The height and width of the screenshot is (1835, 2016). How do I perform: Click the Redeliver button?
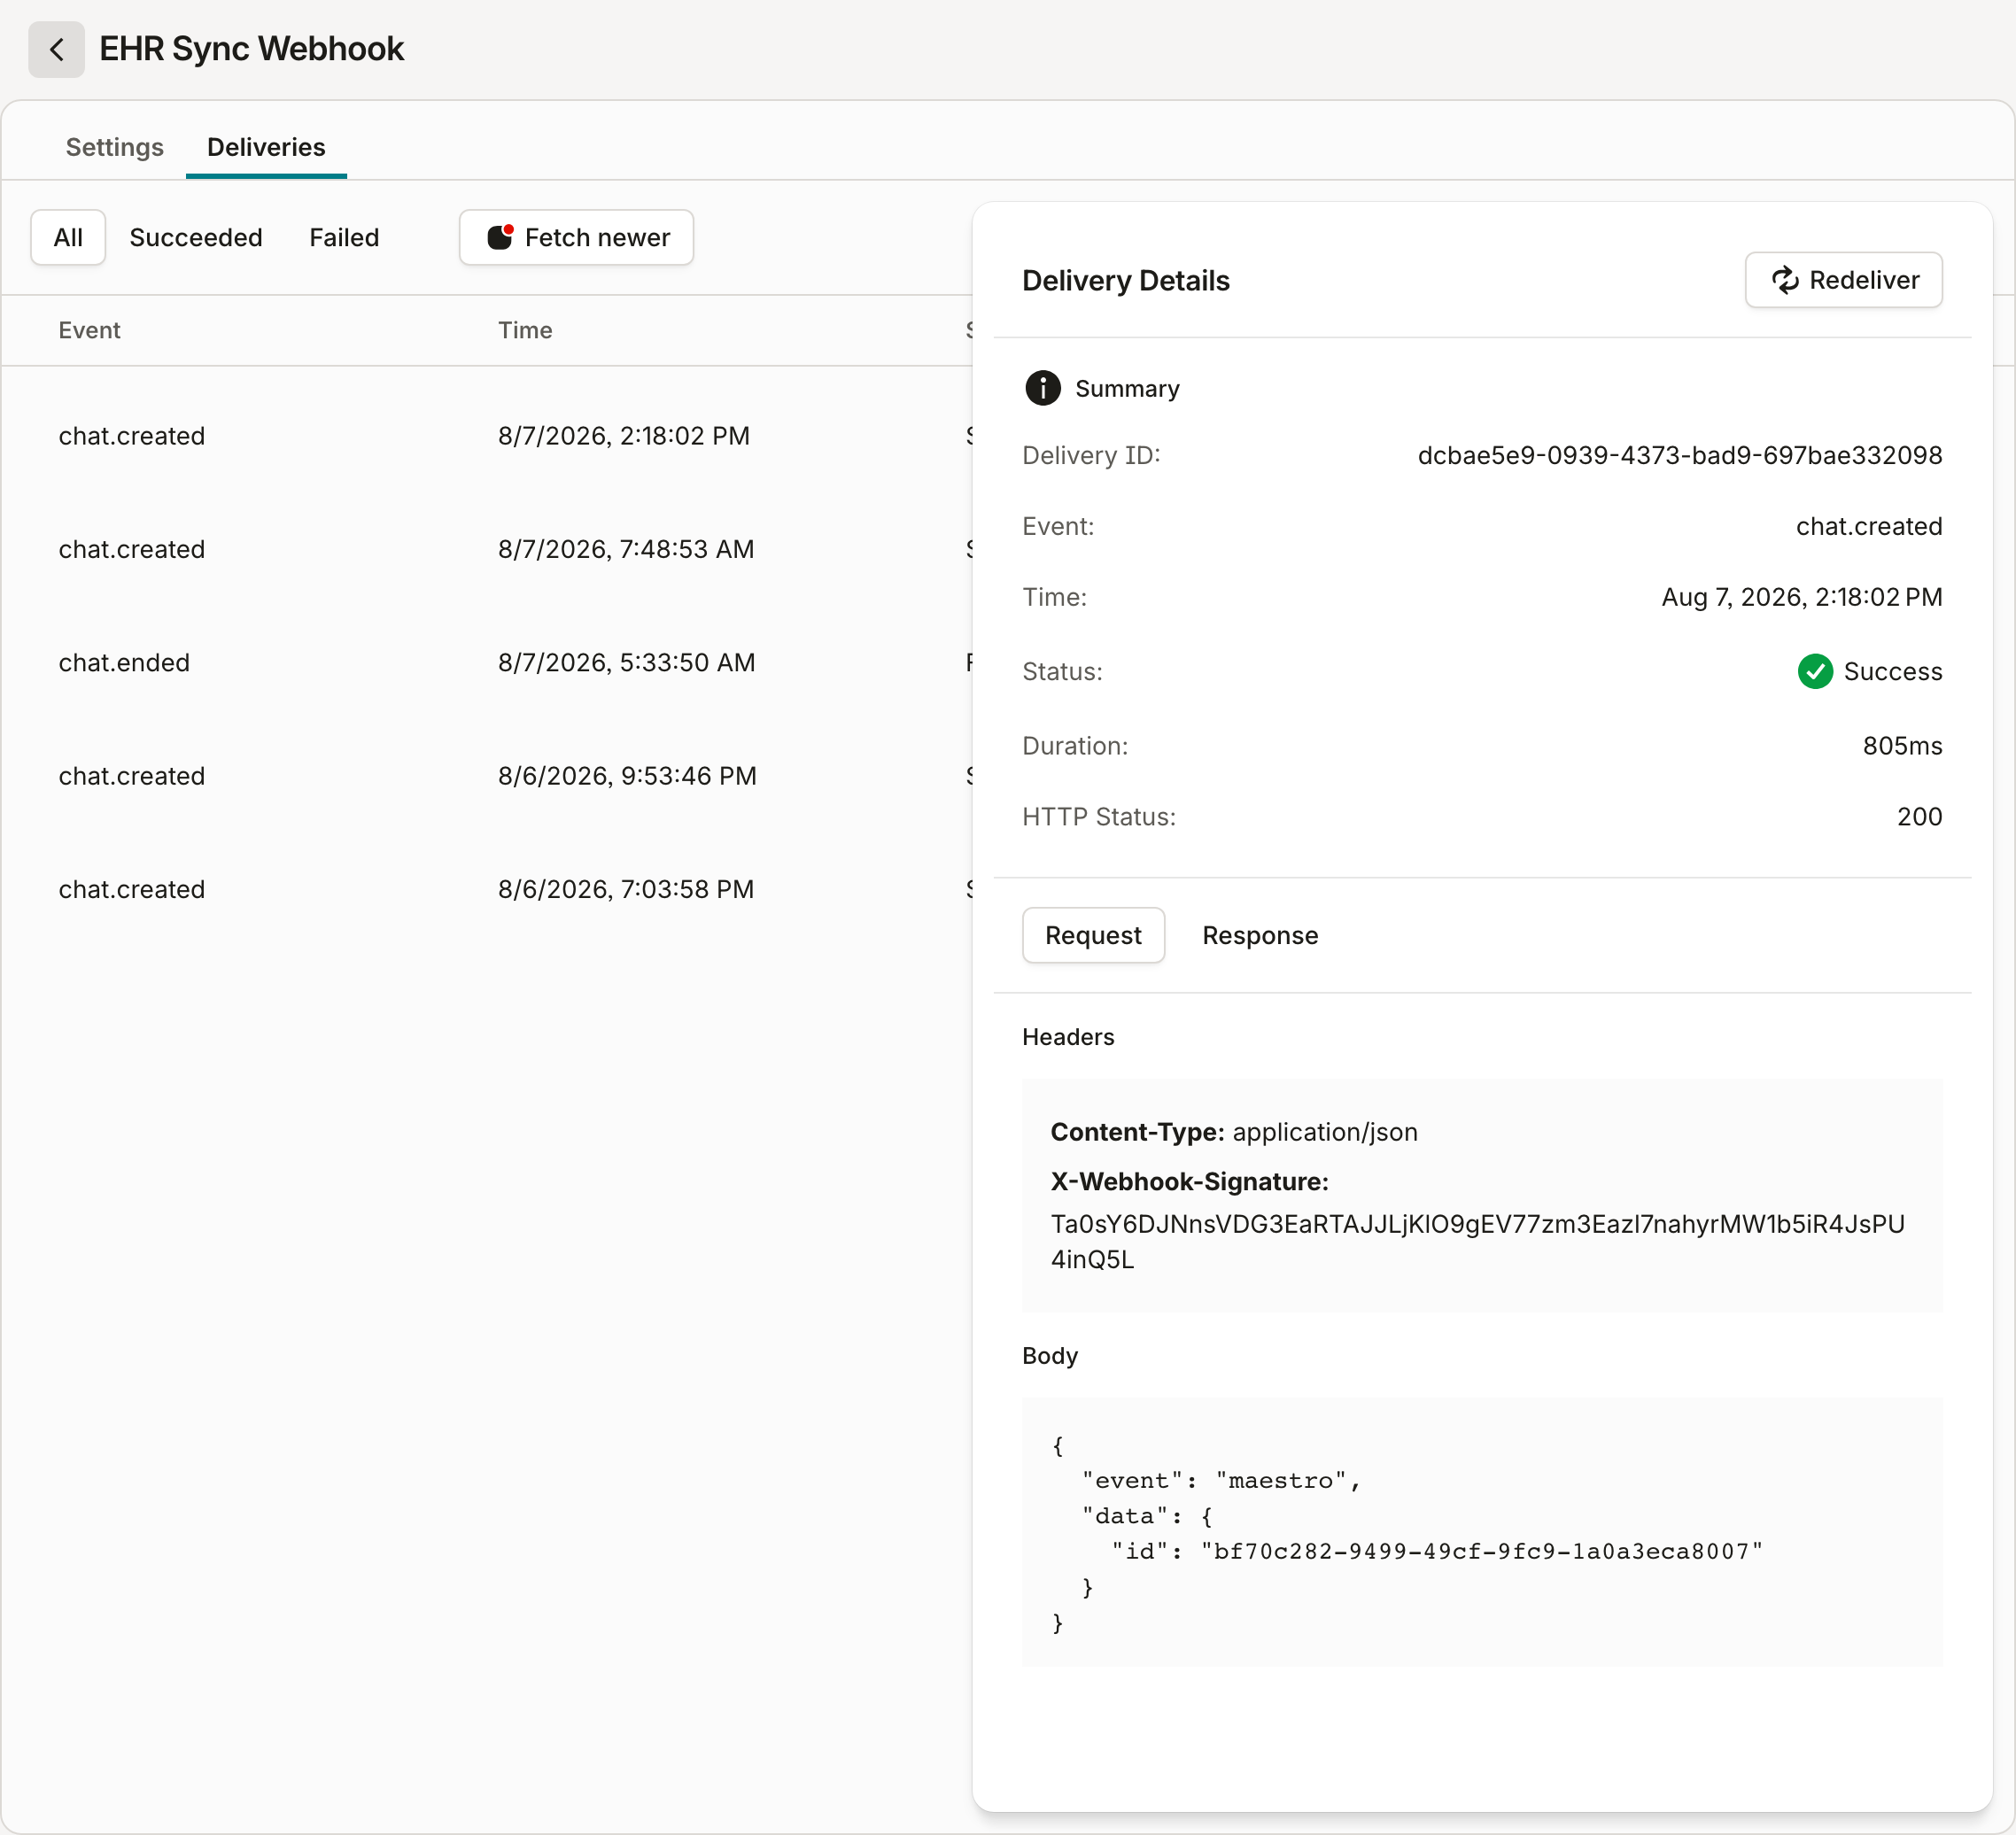[x=1843, y=280]
